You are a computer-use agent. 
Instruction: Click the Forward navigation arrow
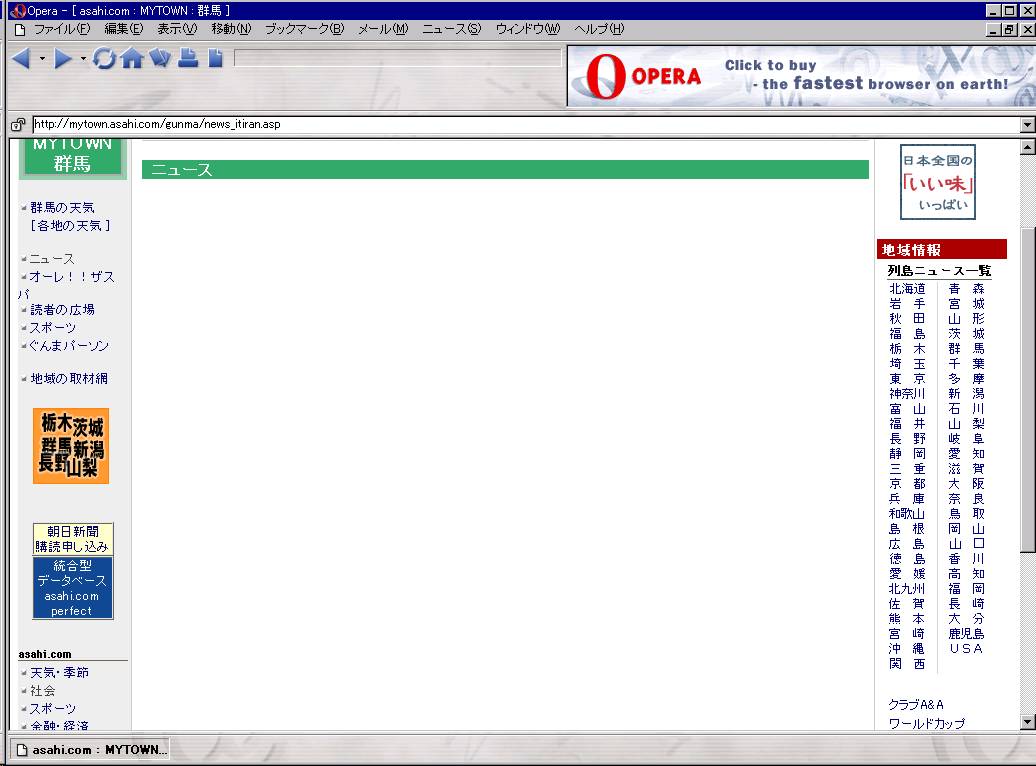(x=64, y=59)
